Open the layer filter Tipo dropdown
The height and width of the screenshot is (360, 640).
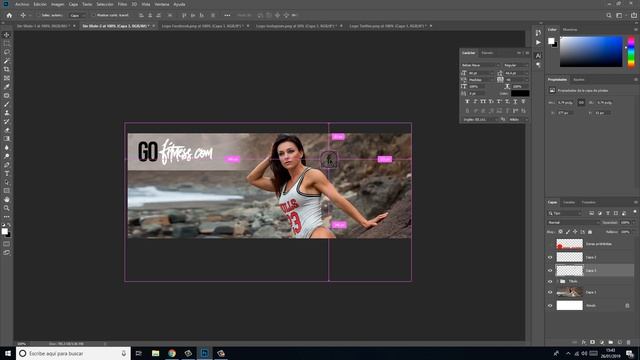(x=565, y=213)
